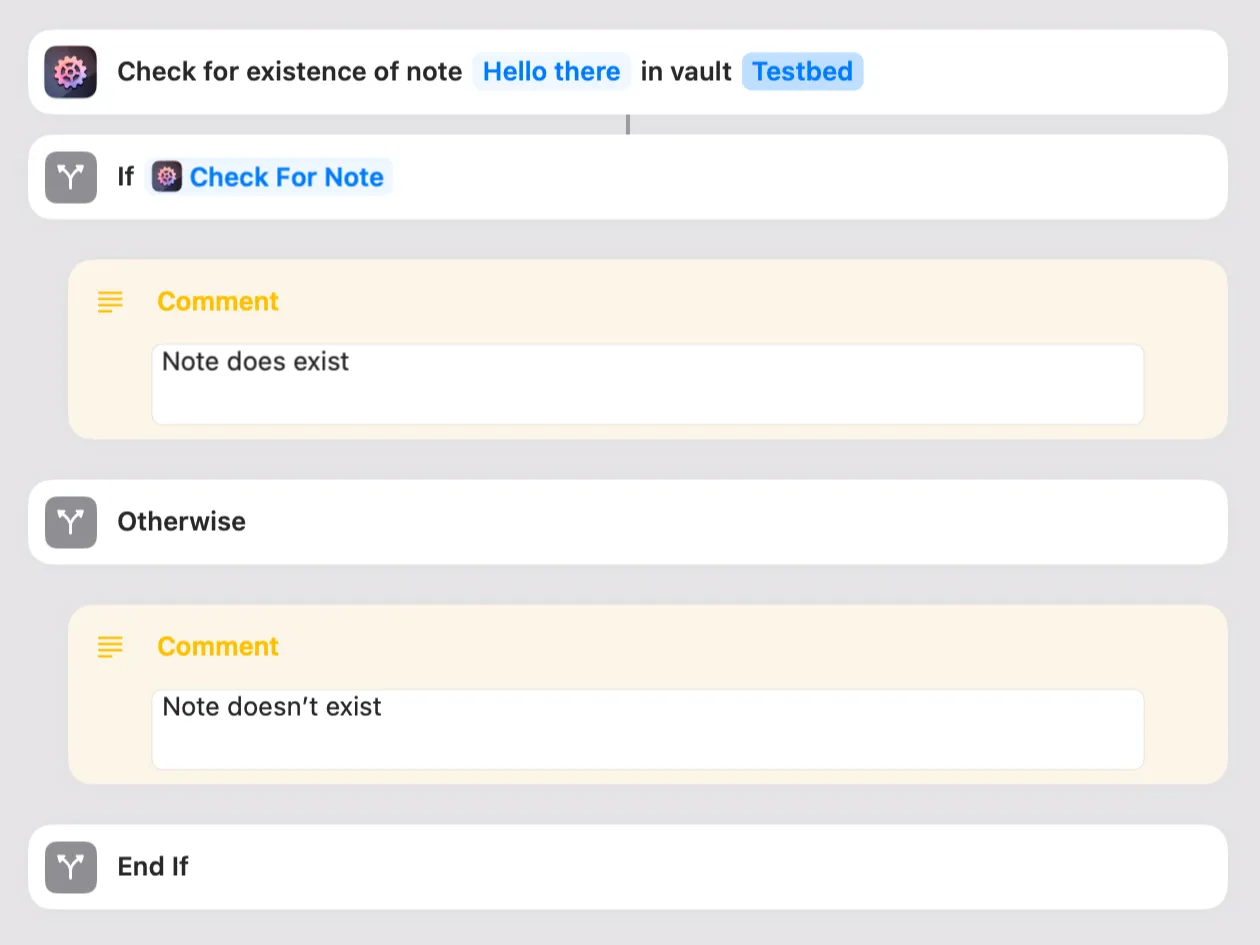The width and height of the screenshot is (1260, 945).
Task: Click the Comment label above Note does exist
Action: [x=217, y=301]
